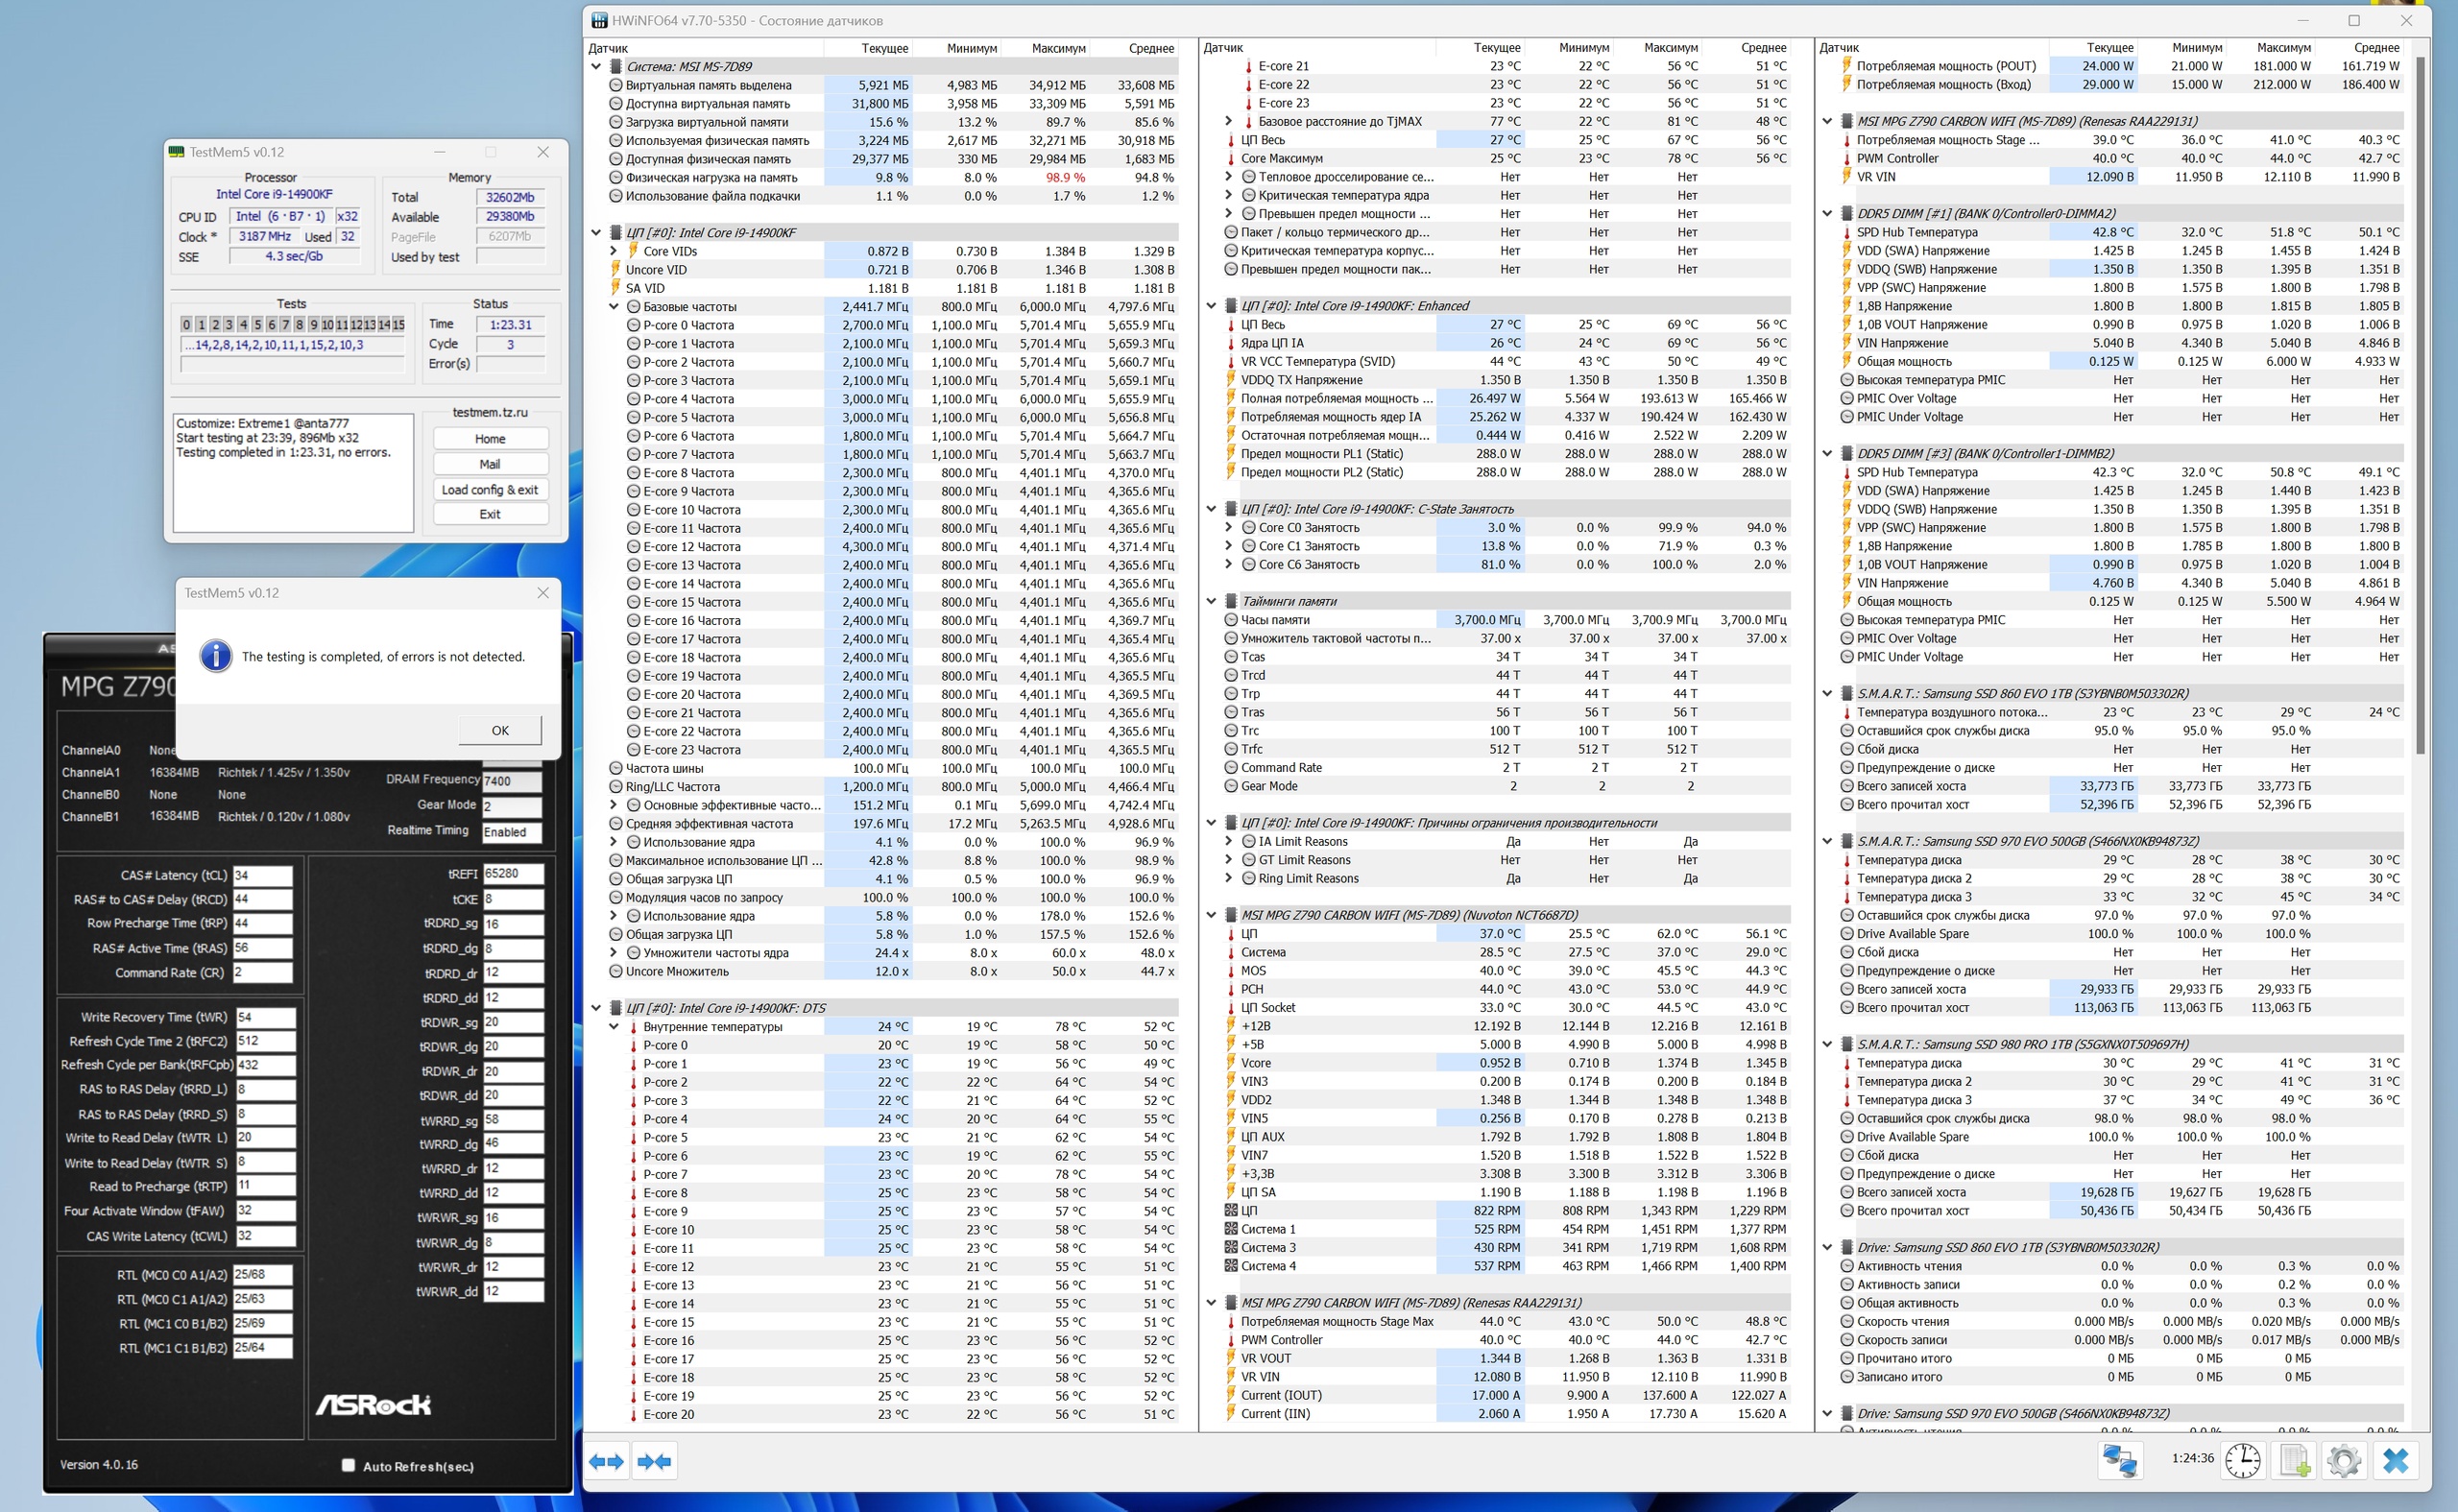Click DRAM Frequency field showing 7400
This screenshot has width=2458, height=1512.
(x=512, y=781)
